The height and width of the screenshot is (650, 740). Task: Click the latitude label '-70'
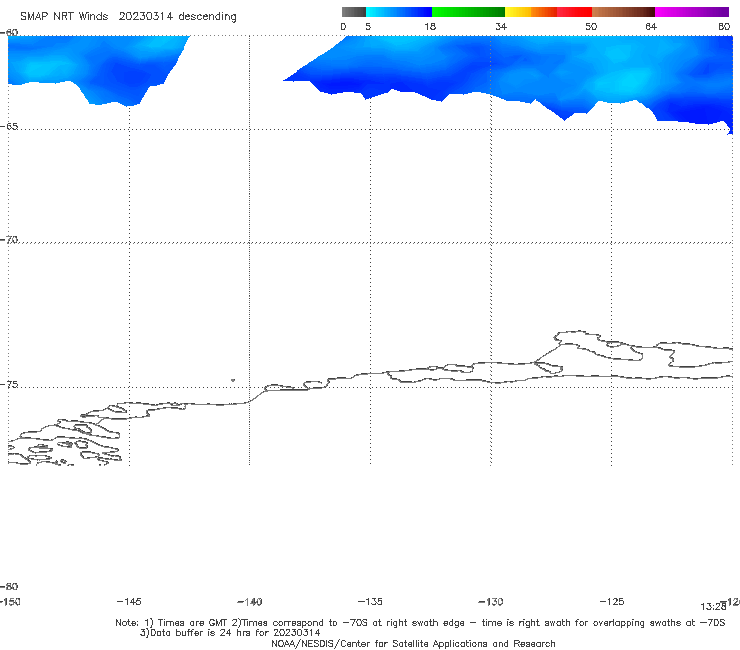point(9,240)
